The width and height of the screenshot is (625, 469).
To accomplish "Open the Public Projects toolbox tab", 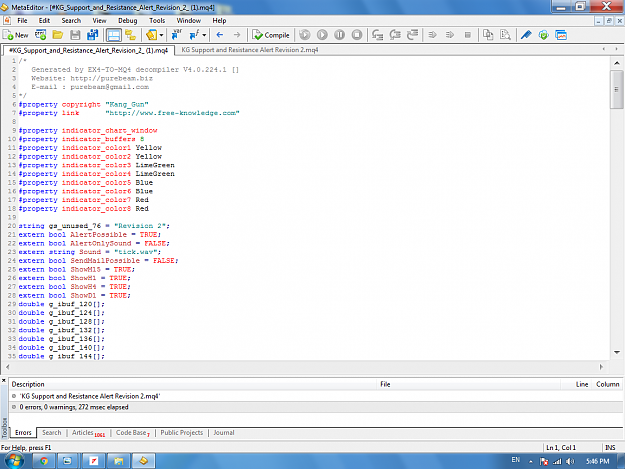I will click(182, 433).
